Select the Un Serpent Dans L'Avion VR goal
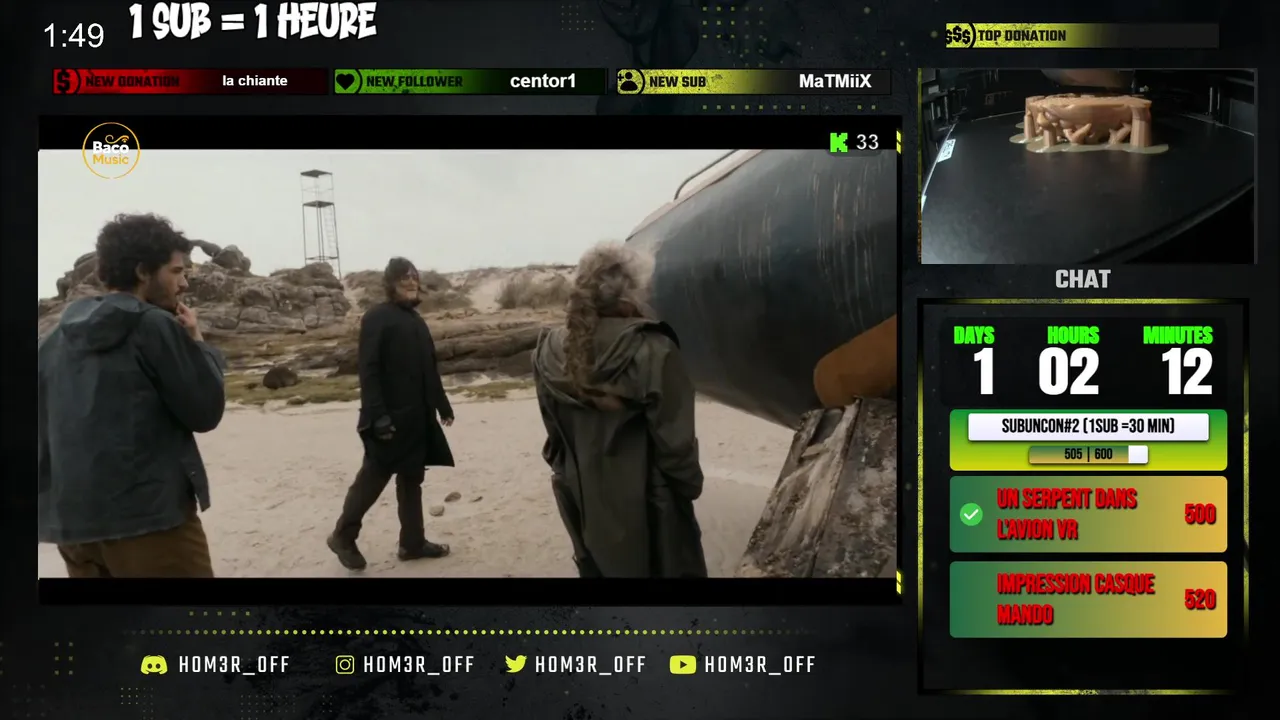Screen dimensions: 1280x720 pyautogui.click(x=1088, y=514)
